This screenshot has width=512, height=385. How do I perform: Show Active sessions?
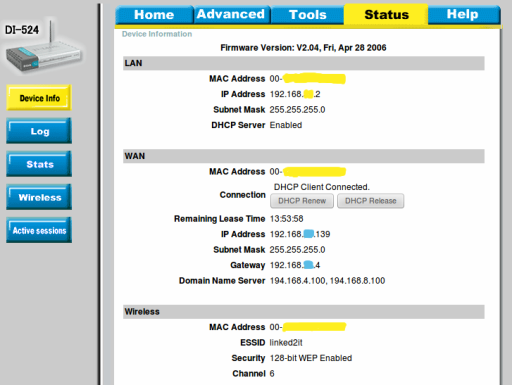pyautogui.click(x=39, y=230)
